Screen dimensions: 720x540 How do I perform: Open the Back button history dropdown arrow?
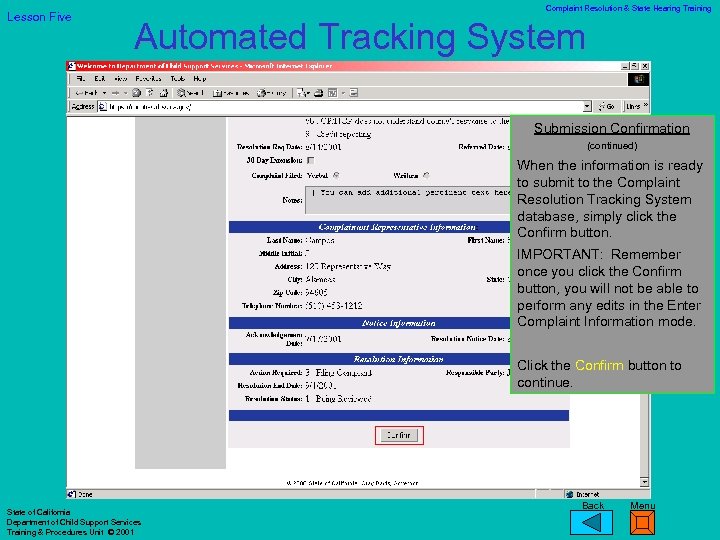(104, 93)
